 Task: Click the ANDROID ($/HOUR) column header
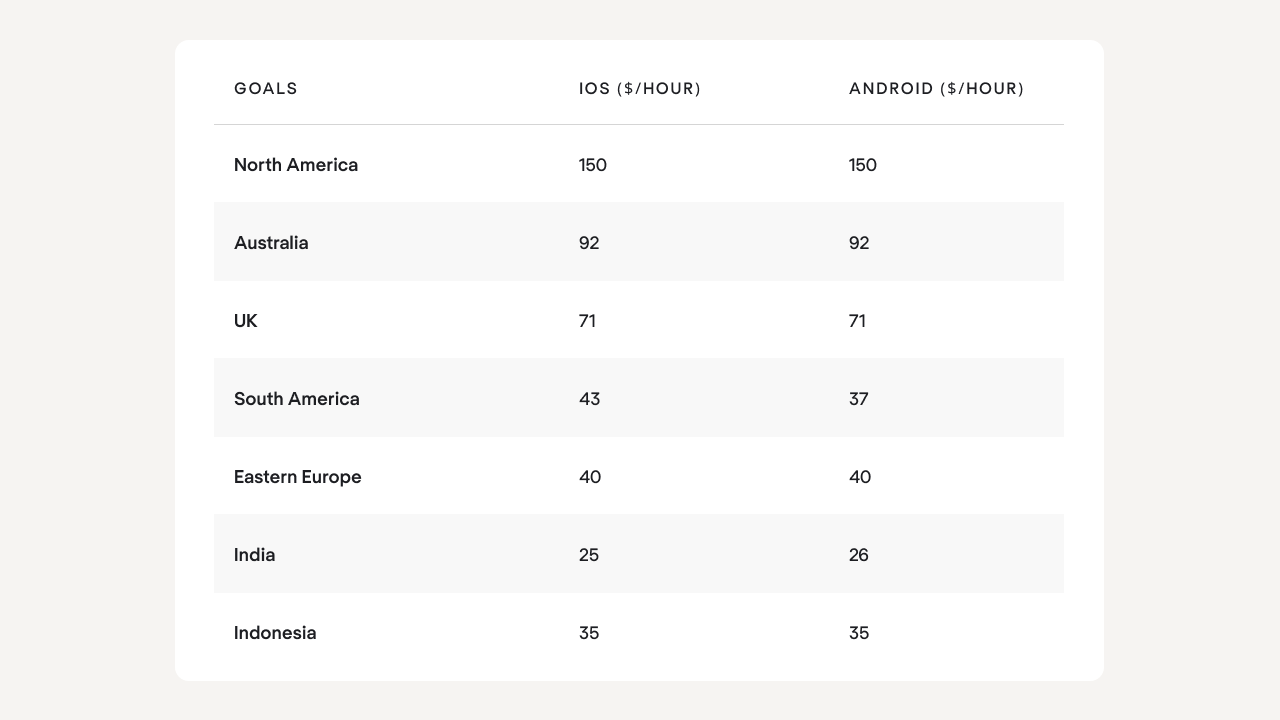click(937, 89)
